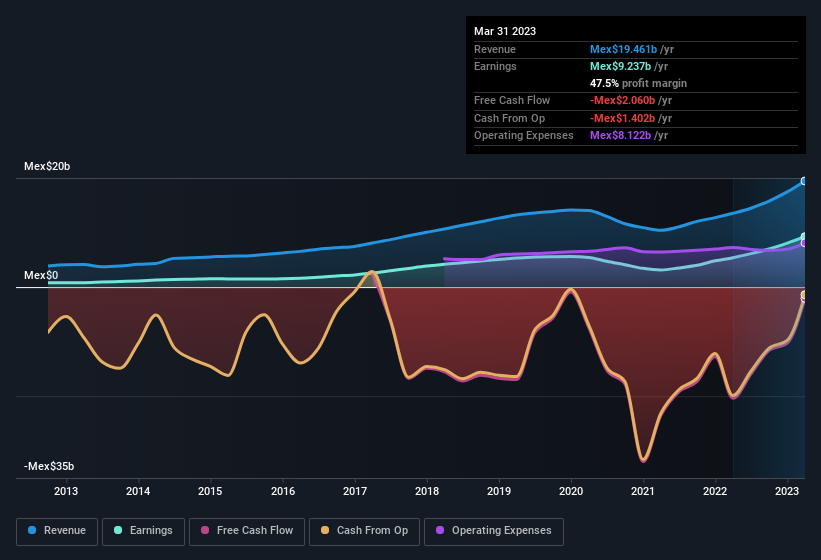Click the pink Free Cash Flow legend dot
This screenshot has height=560, width=821.
coord(205,530)
